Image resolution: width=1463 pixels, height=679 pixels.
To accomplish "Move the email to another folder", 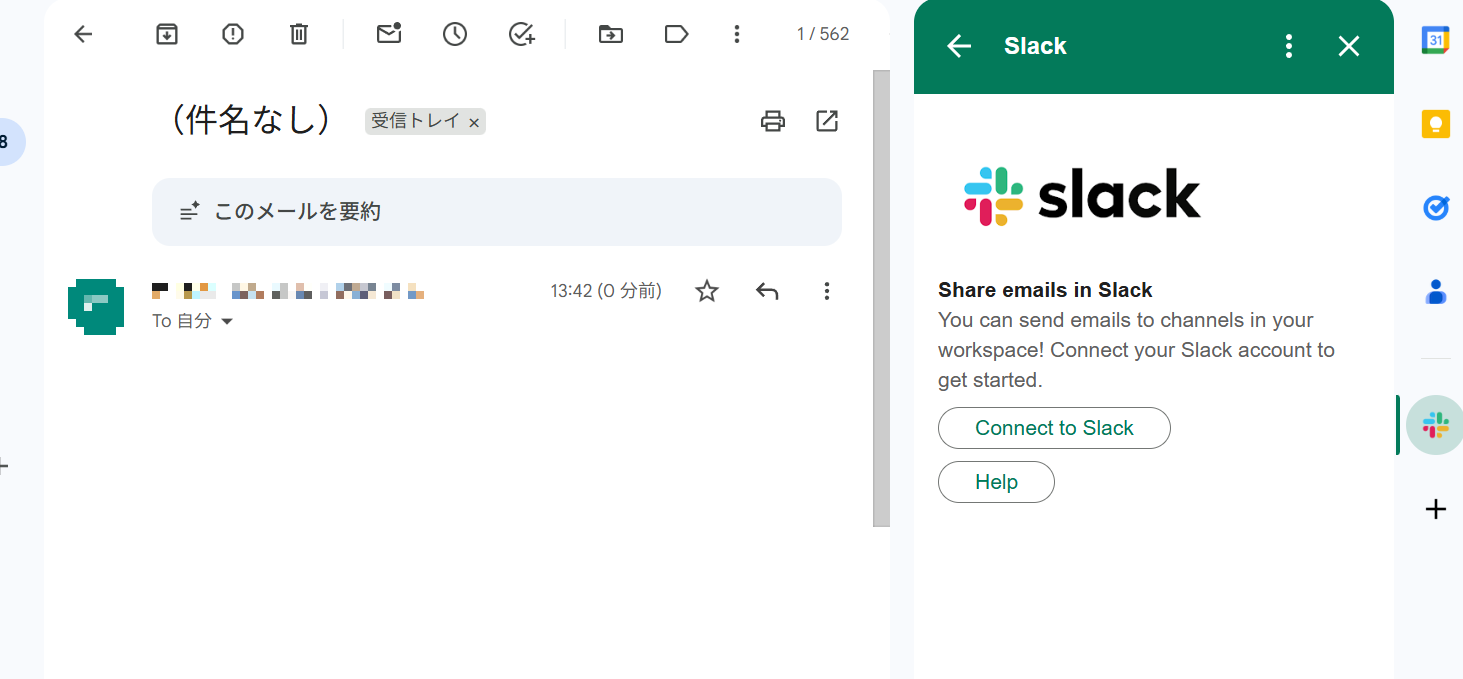I will pos(610,33).
